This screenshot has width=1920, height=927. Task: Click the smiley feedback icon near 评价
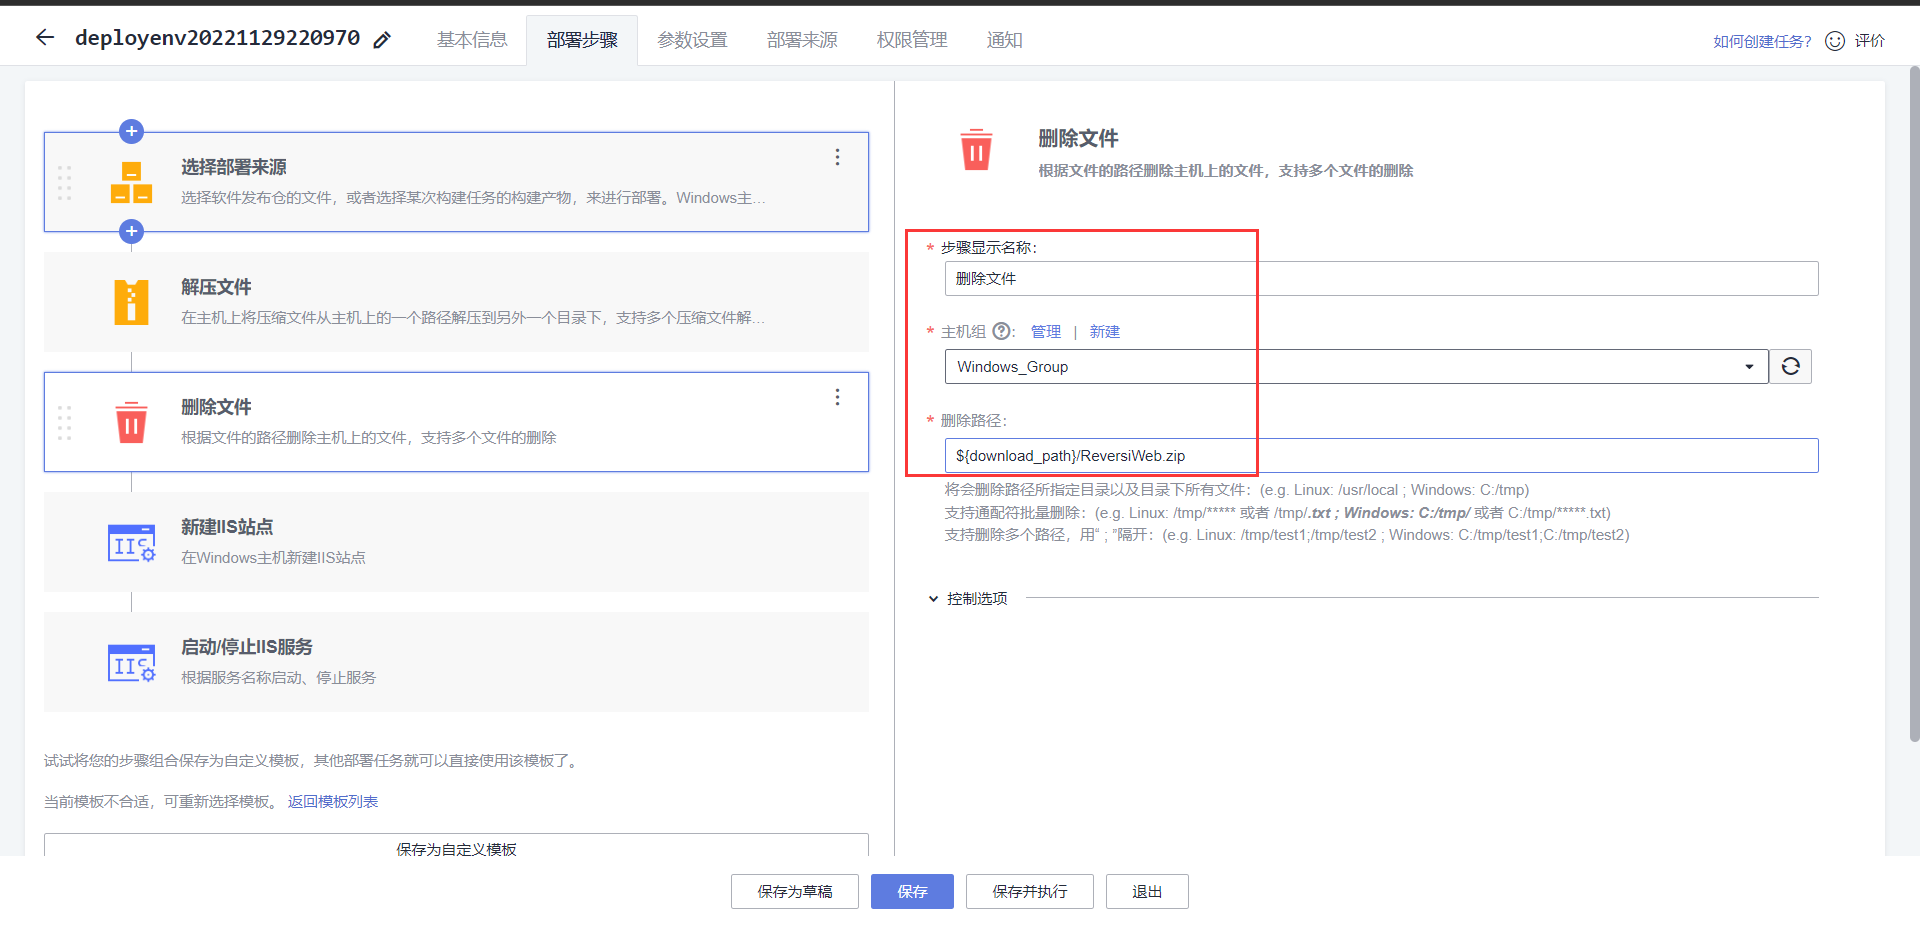[x=1835, y=40]
